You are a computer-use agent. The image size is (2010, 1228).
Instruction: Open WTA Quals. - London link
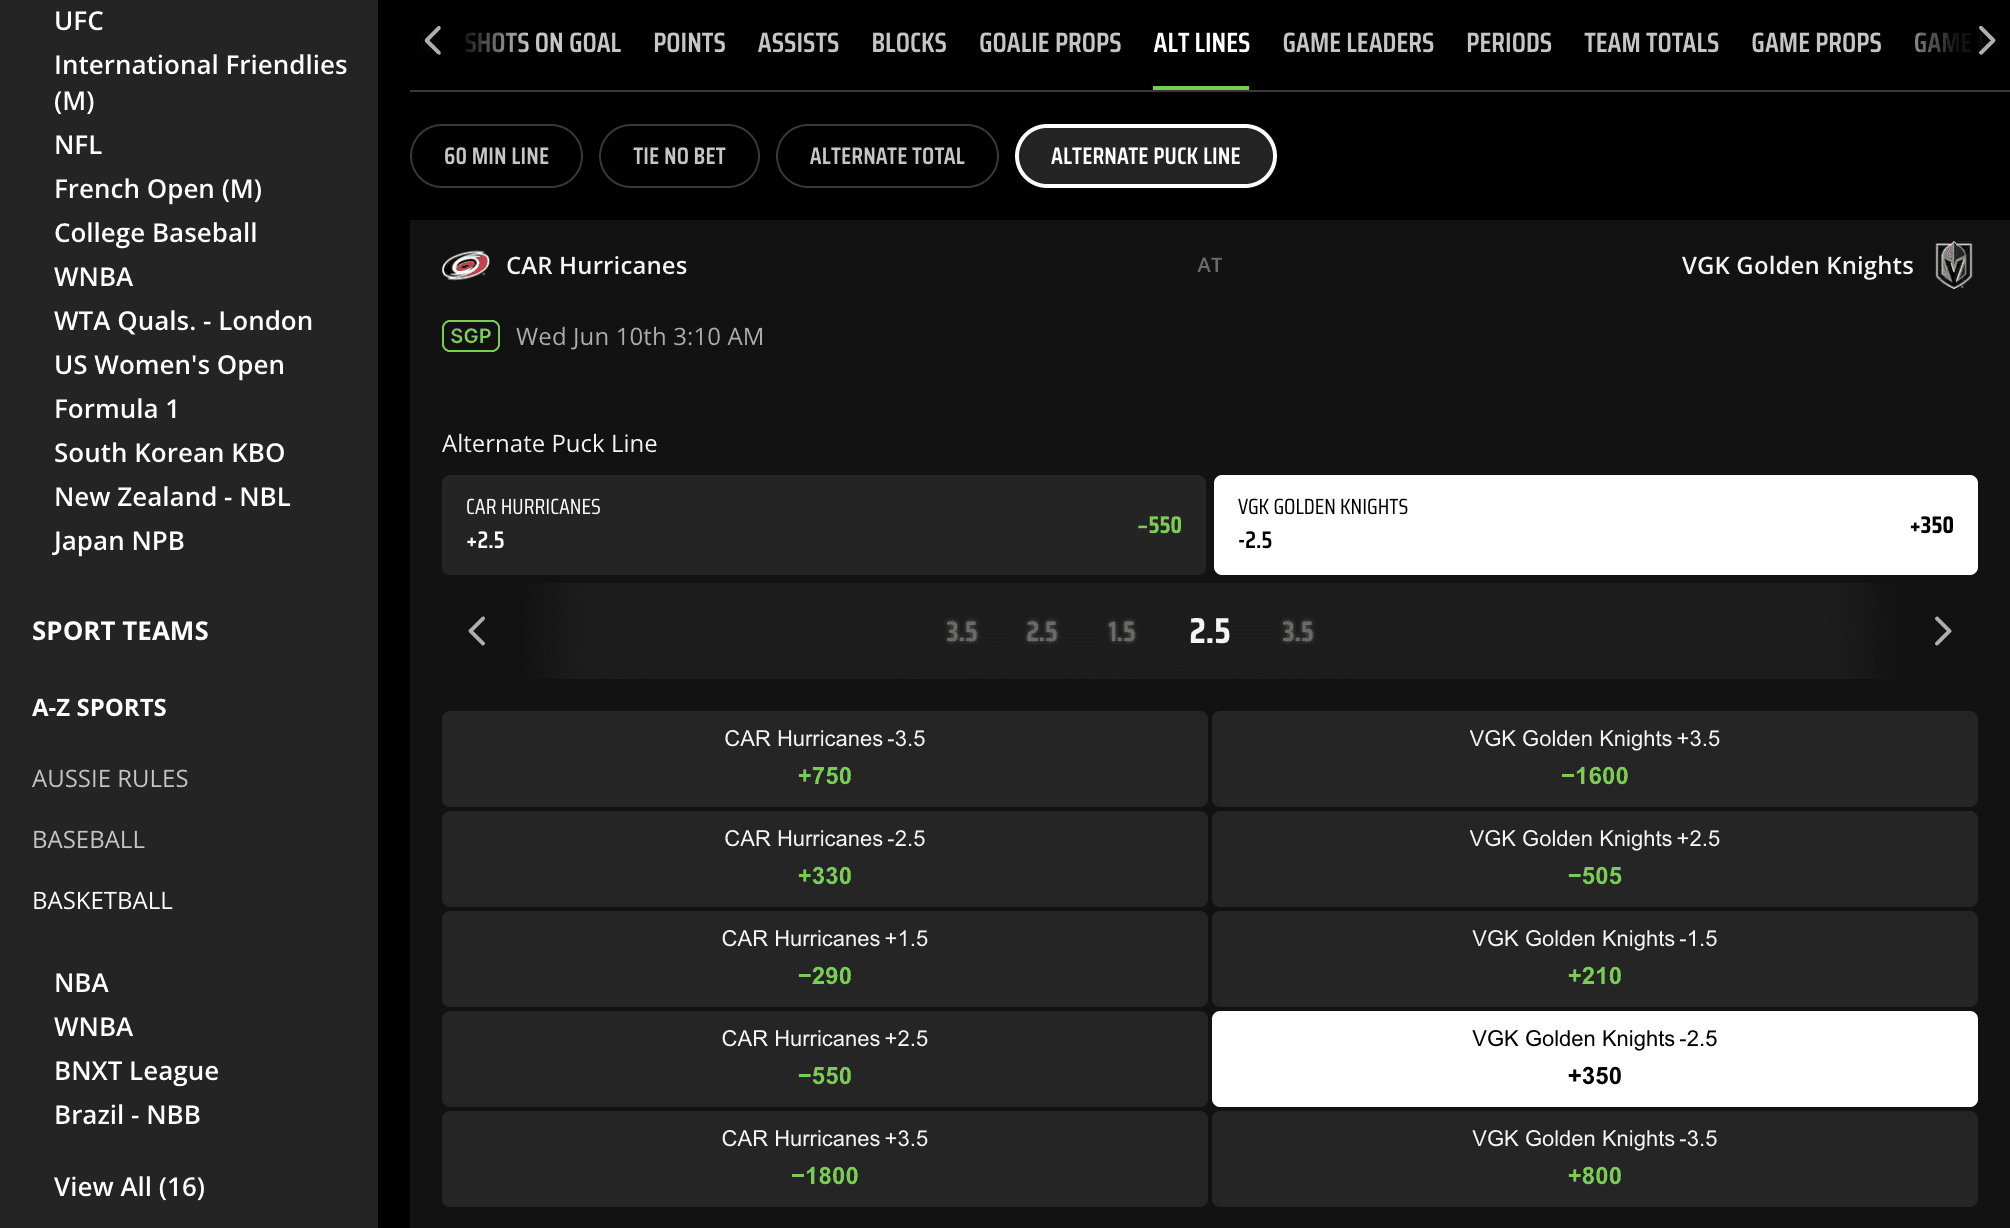tap(183, 321)
